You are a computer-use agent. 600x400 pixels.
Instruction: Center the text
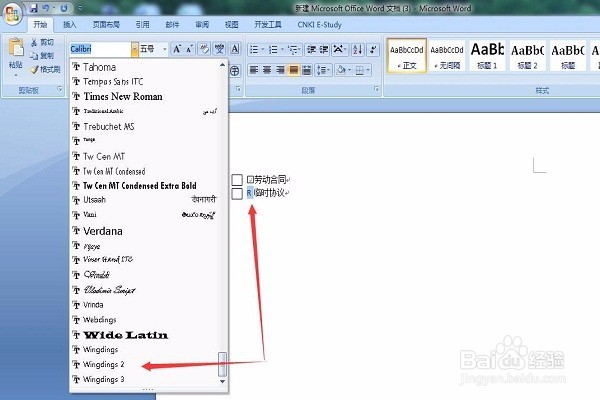[267, 70]
